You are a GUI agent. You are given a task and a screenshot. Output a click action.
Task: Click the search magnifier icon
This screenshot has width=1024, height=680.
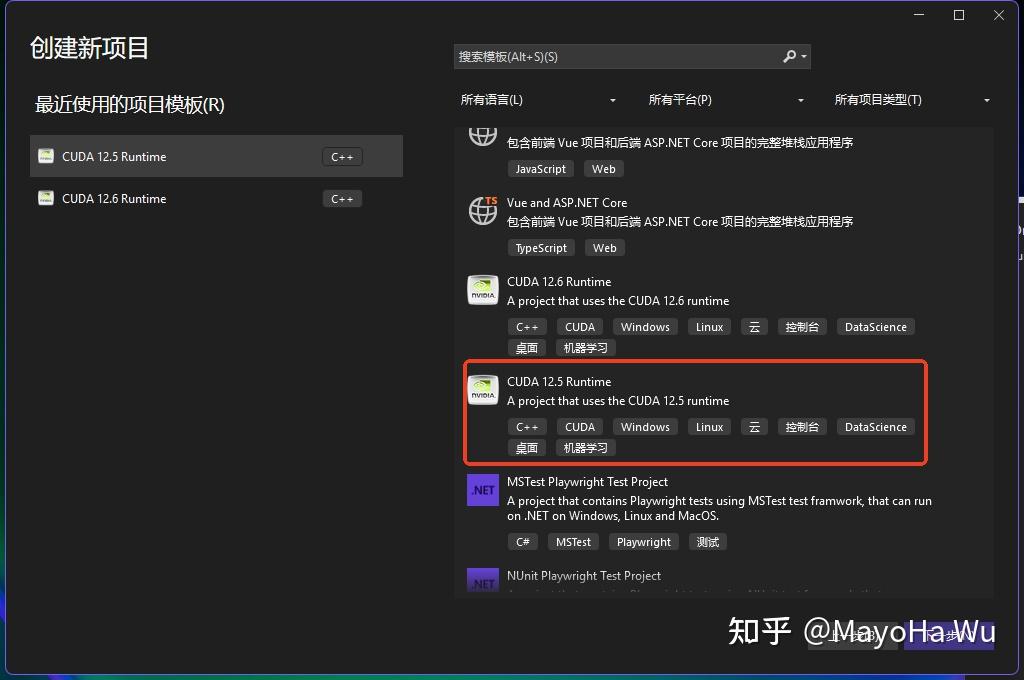788,57
